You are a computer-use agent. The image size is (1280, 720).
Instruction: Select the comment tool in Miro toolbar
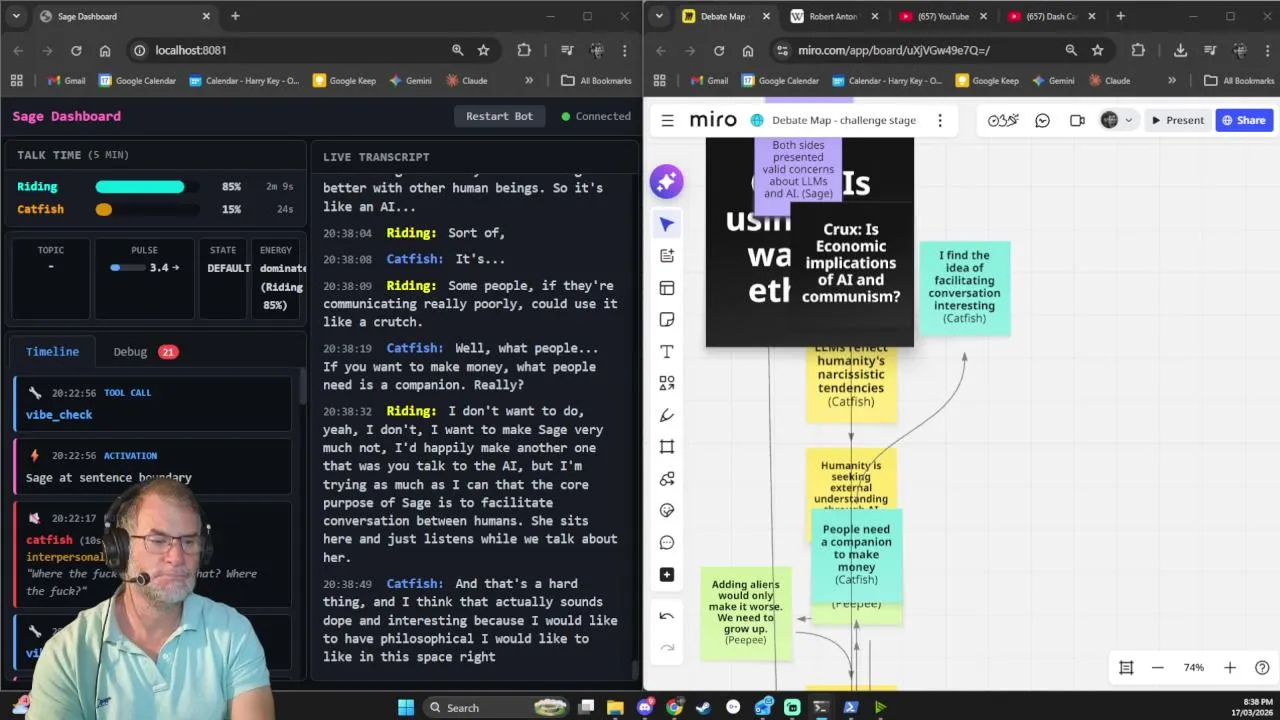point(667,543)
